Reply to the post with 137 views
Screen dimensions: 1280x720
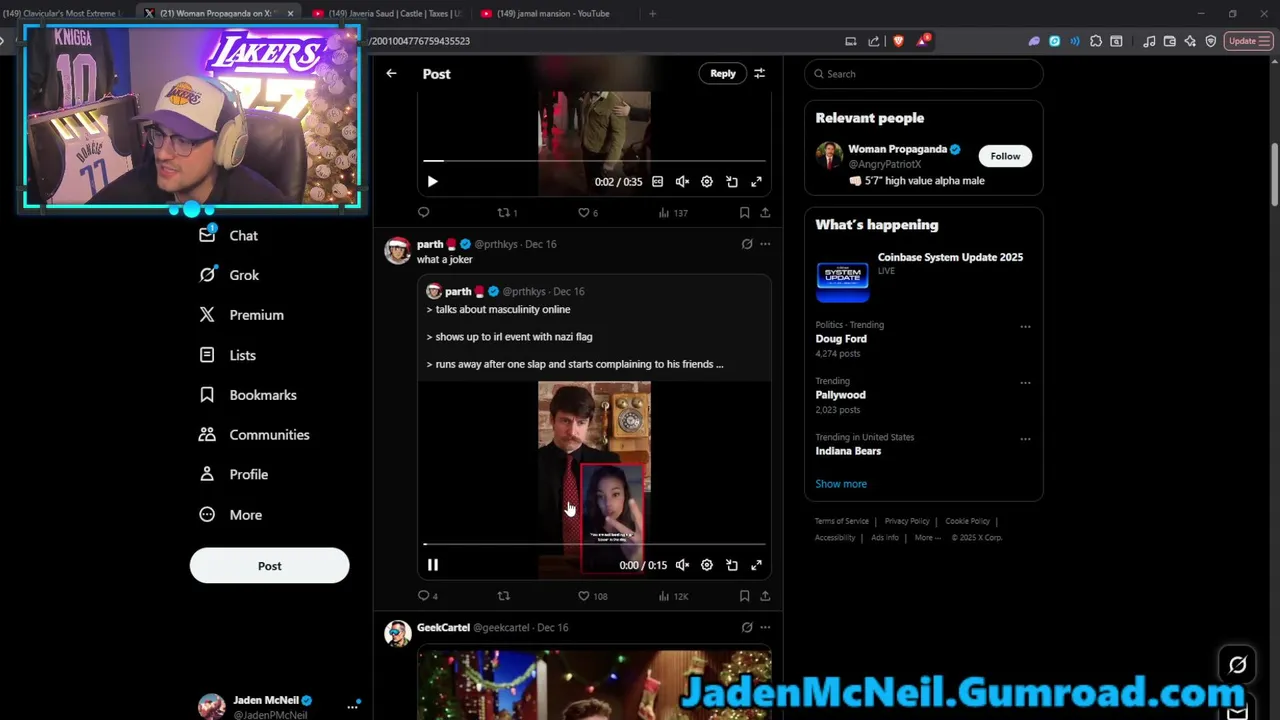pyautogui.click(x=424, y=212)
